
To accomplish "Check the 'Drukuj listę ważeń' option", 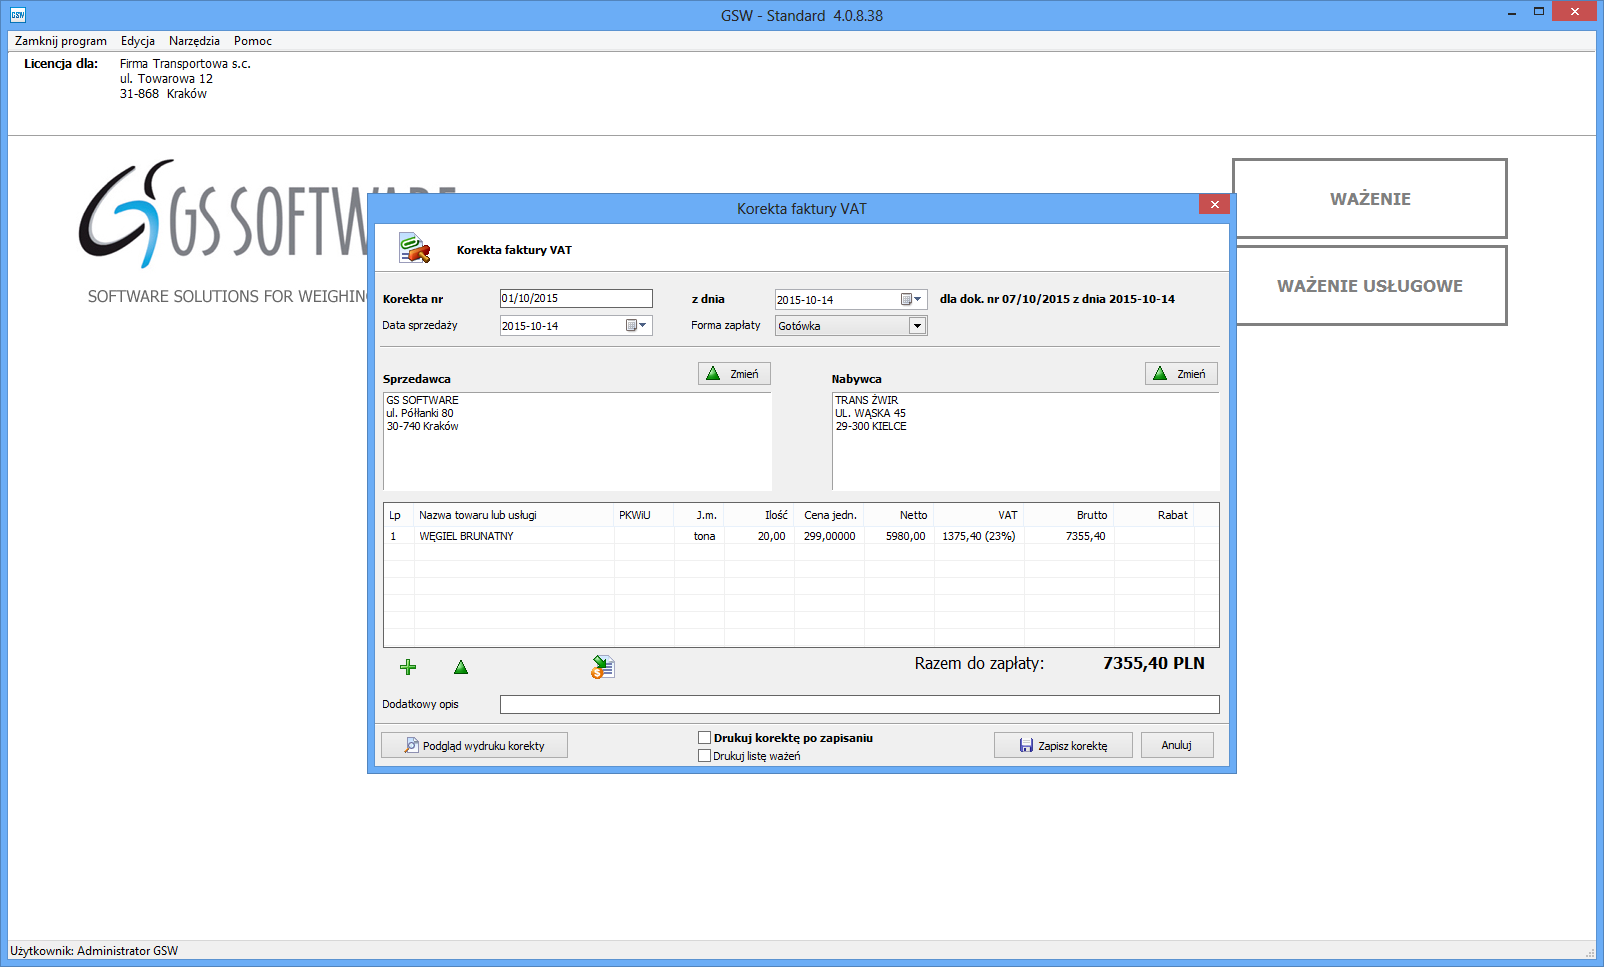I will (x=705, y=756).
